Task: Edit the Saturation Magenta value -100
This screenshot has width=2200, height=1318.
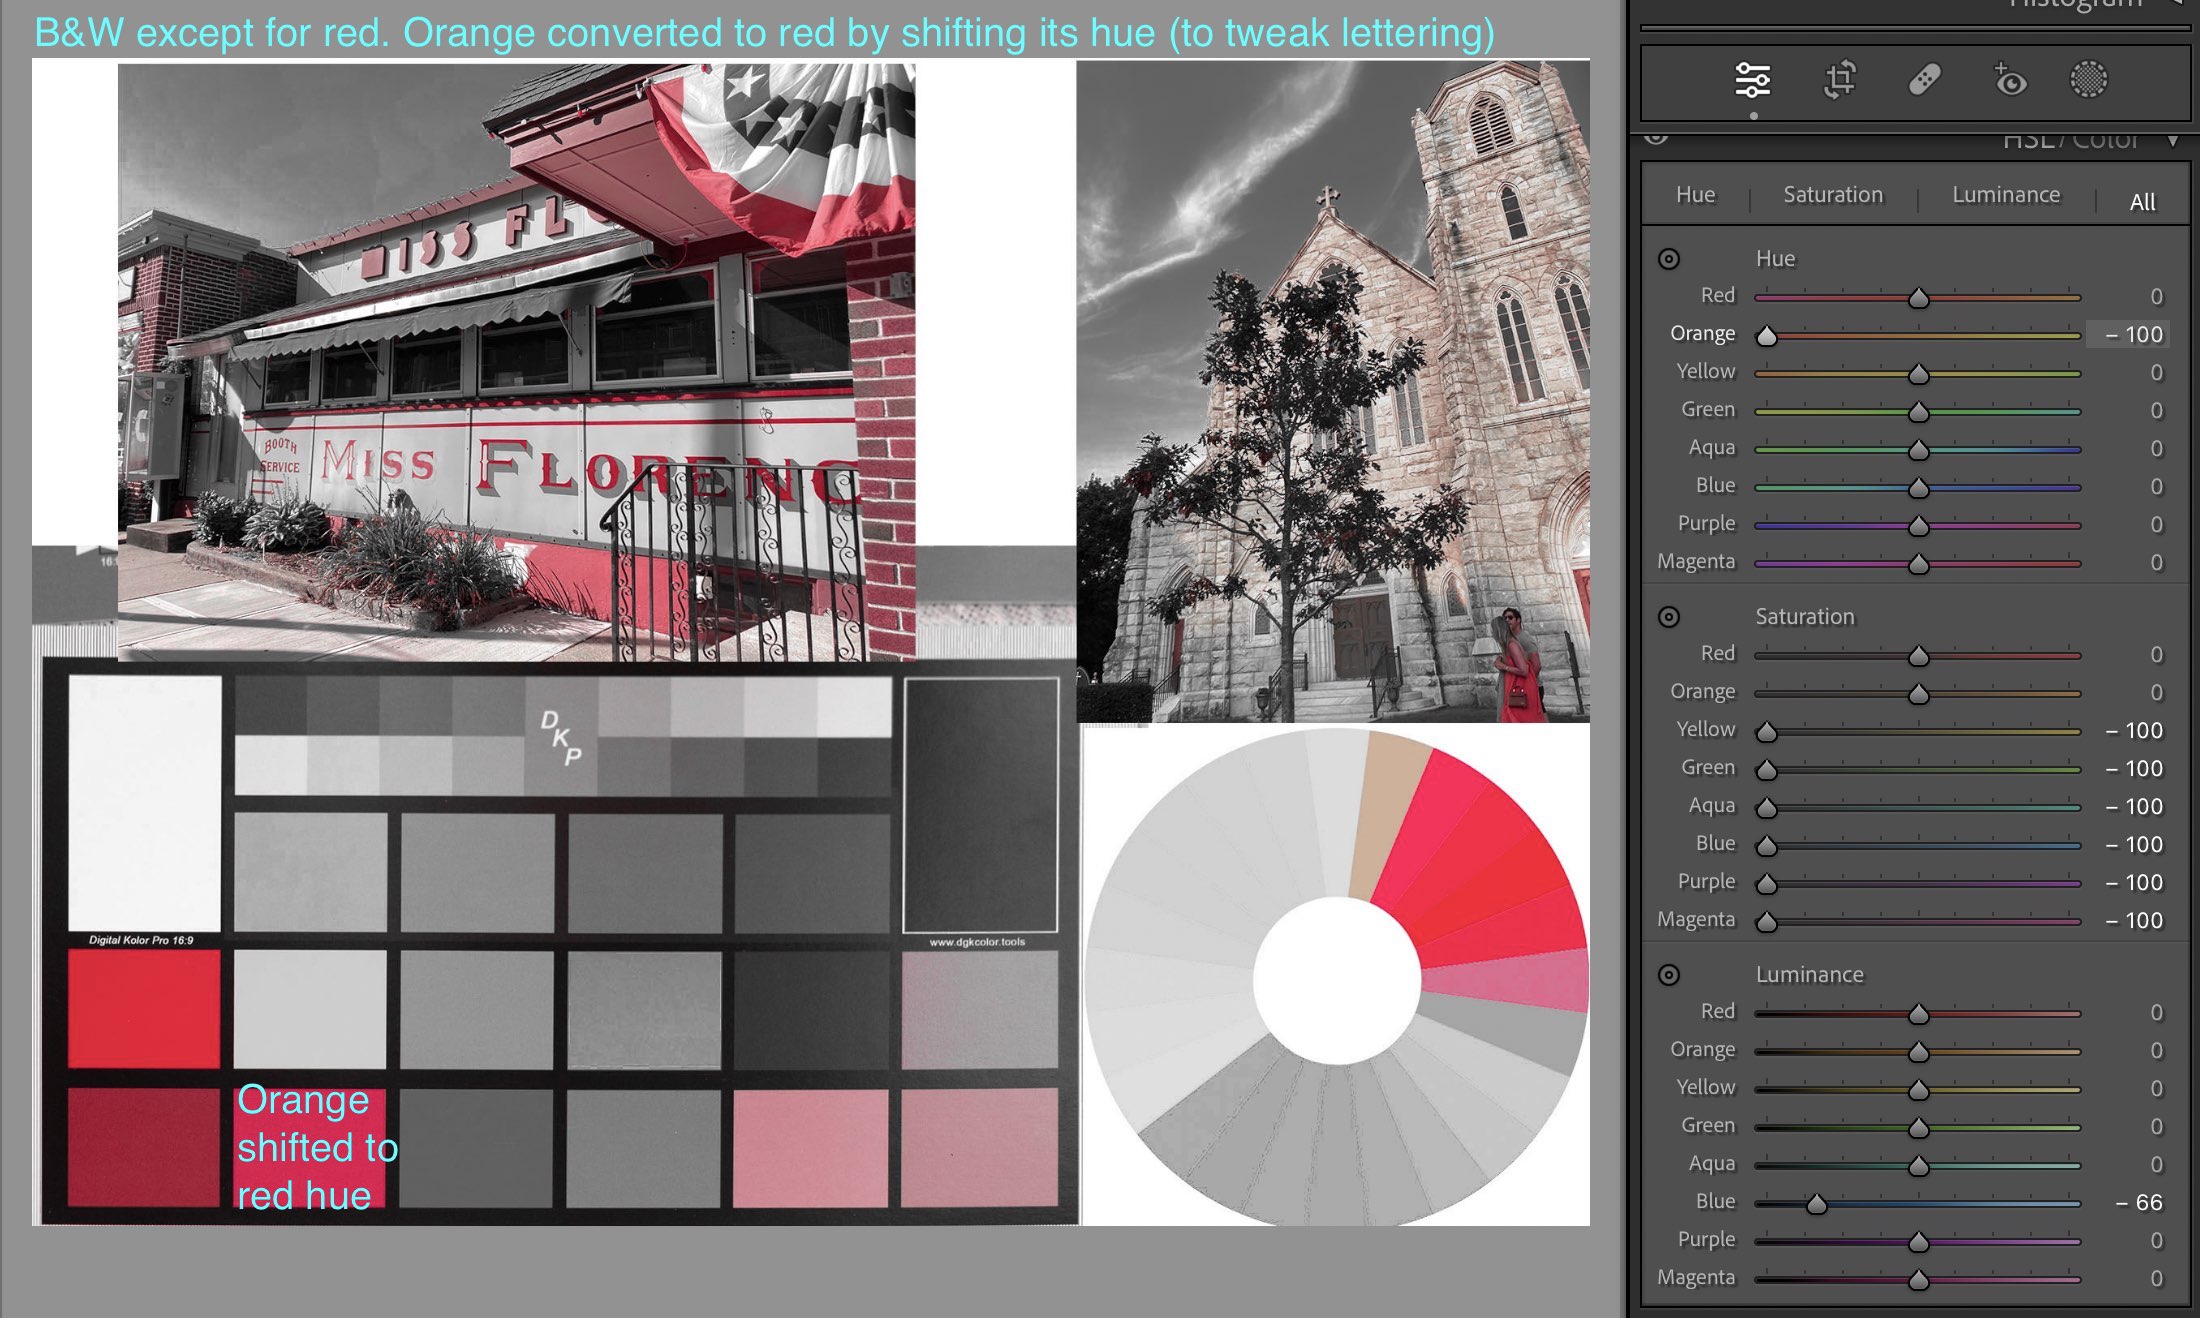Action: coord(2134,920)
